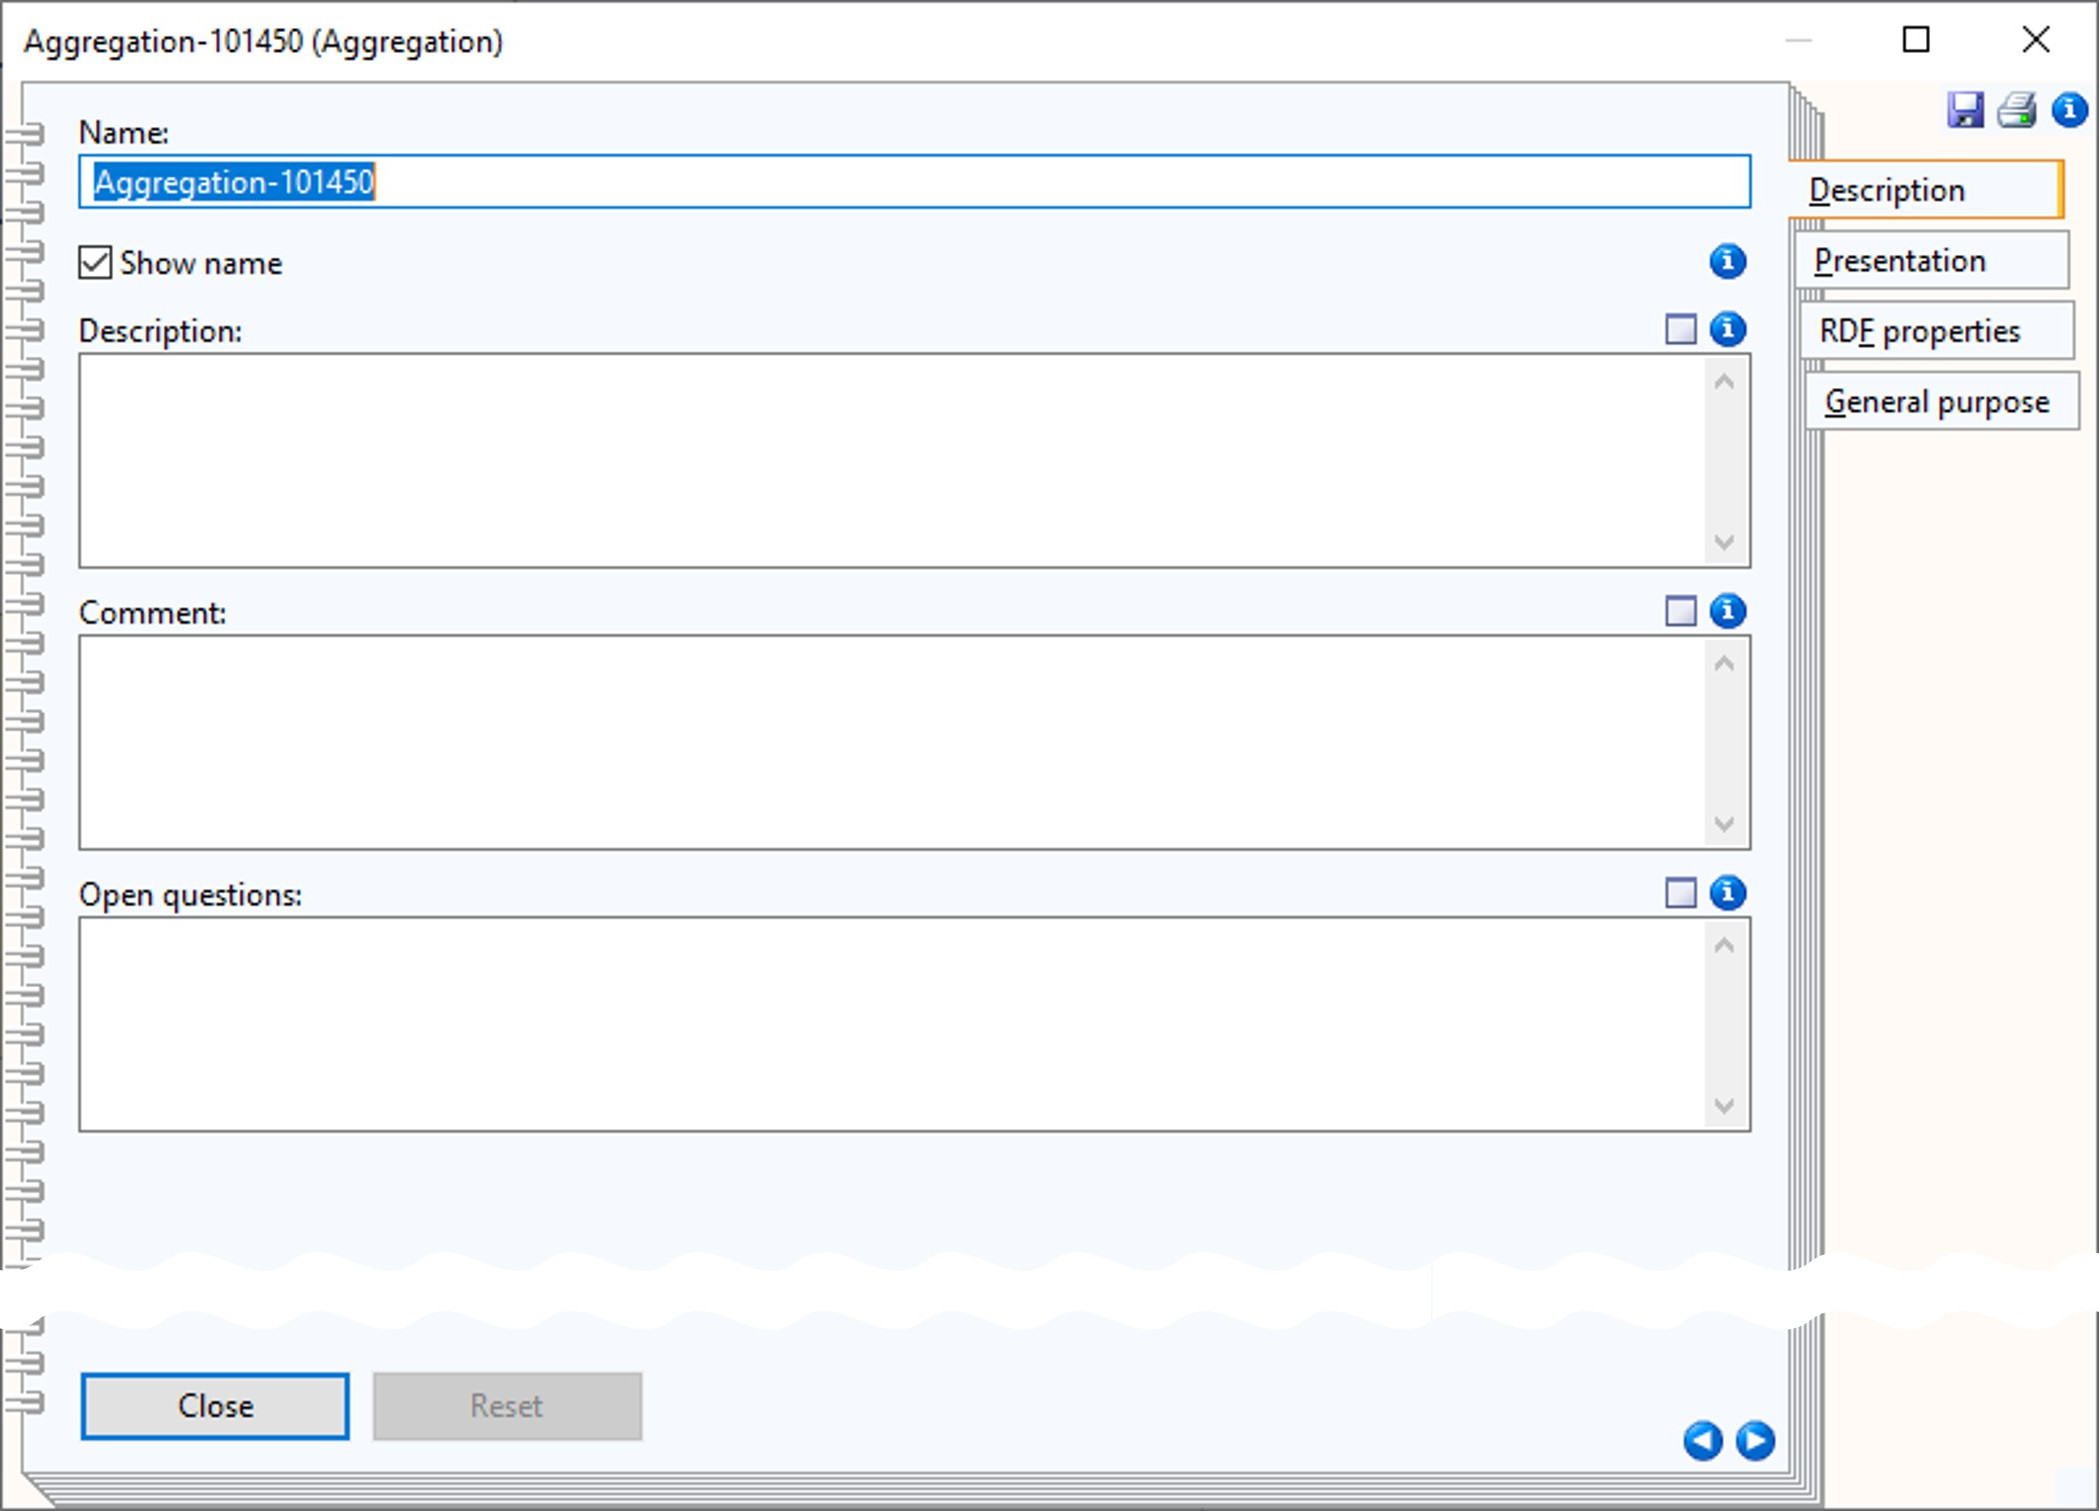This screenshot has width=2099, height=1511.
Task: Close the Aggregation-101450 window with X
Action: [2035, 40]
